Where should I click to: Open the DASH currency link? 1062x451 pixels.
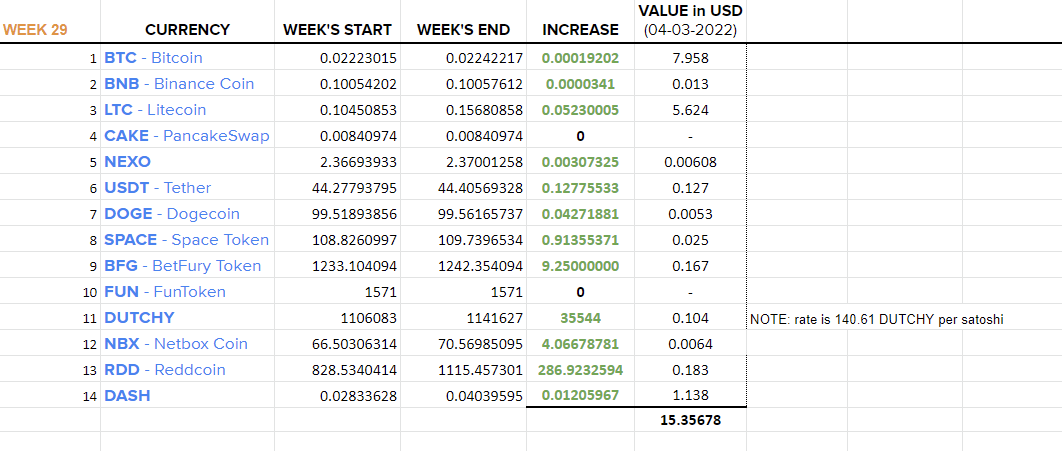pos(127,396)
